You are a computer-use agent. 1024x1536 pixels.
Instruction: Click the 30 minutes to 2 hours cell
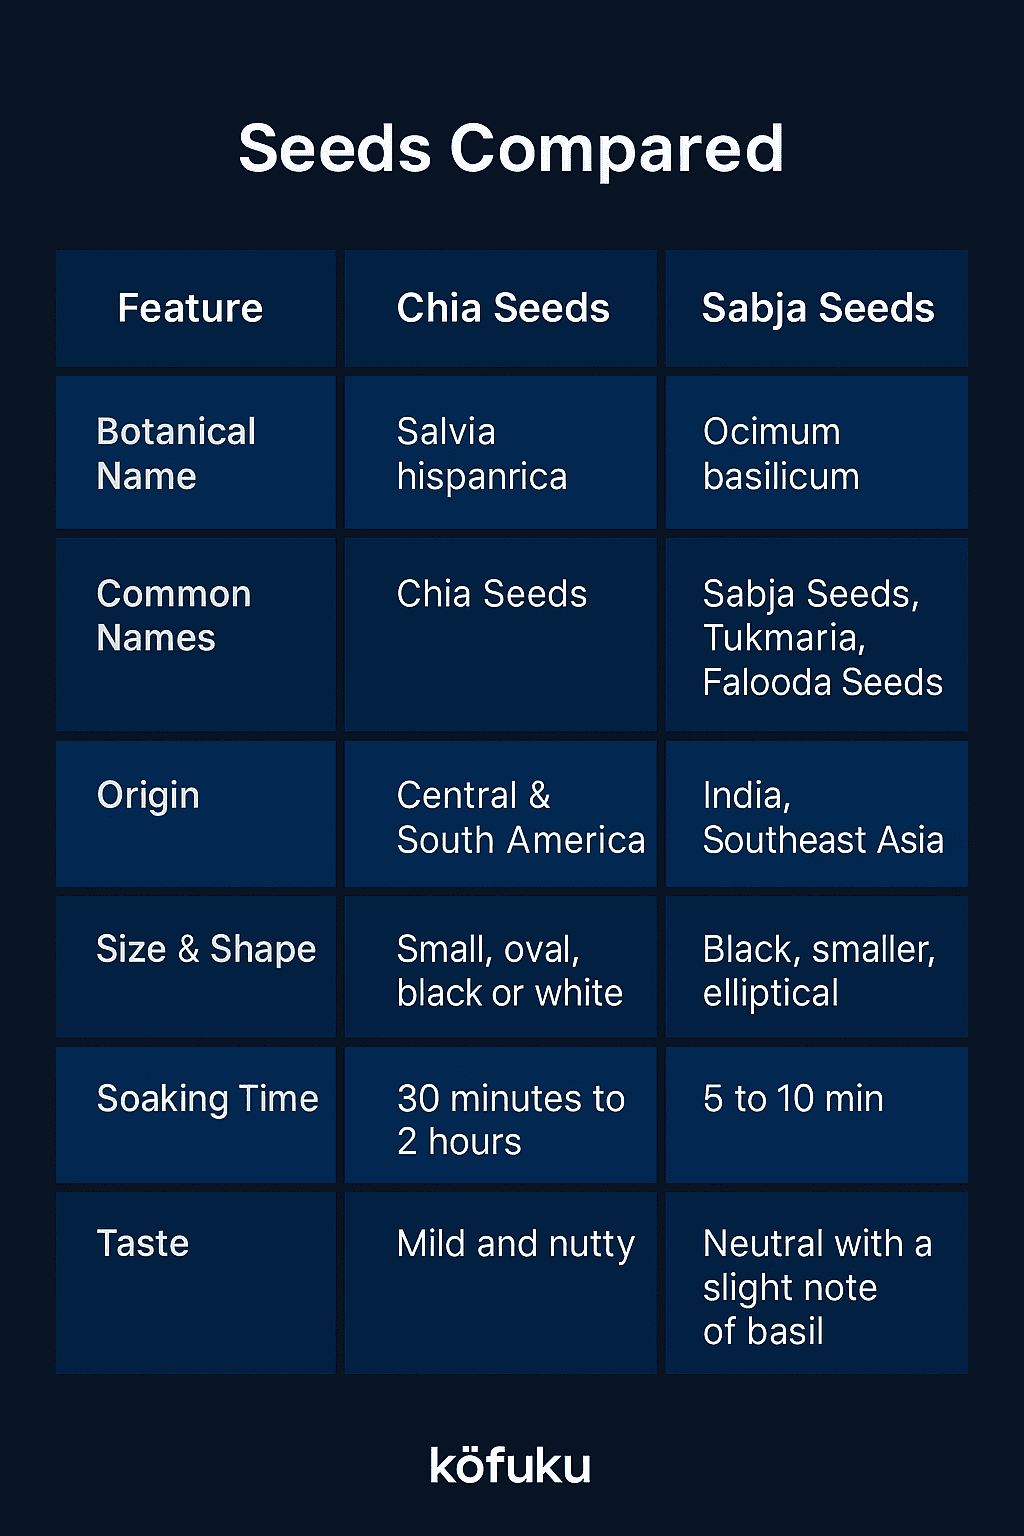point(501,1115)
